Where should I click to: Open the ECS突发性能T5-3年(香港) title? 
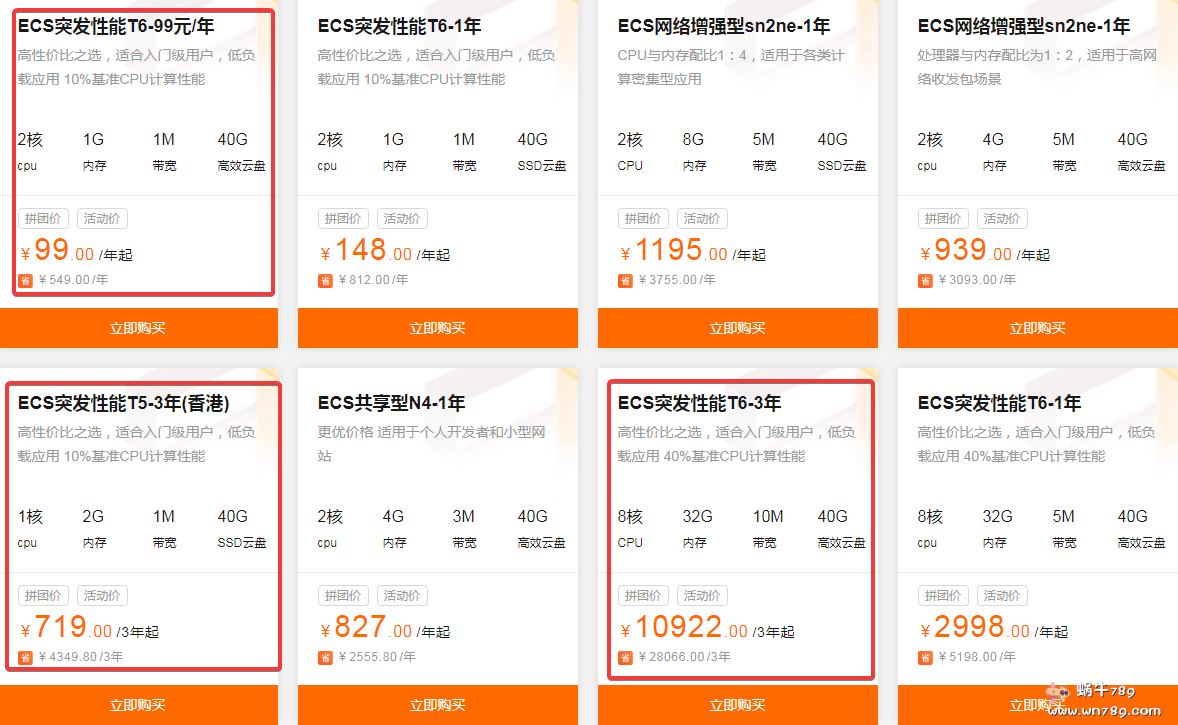pyautogui.click(x=124, y=403)
